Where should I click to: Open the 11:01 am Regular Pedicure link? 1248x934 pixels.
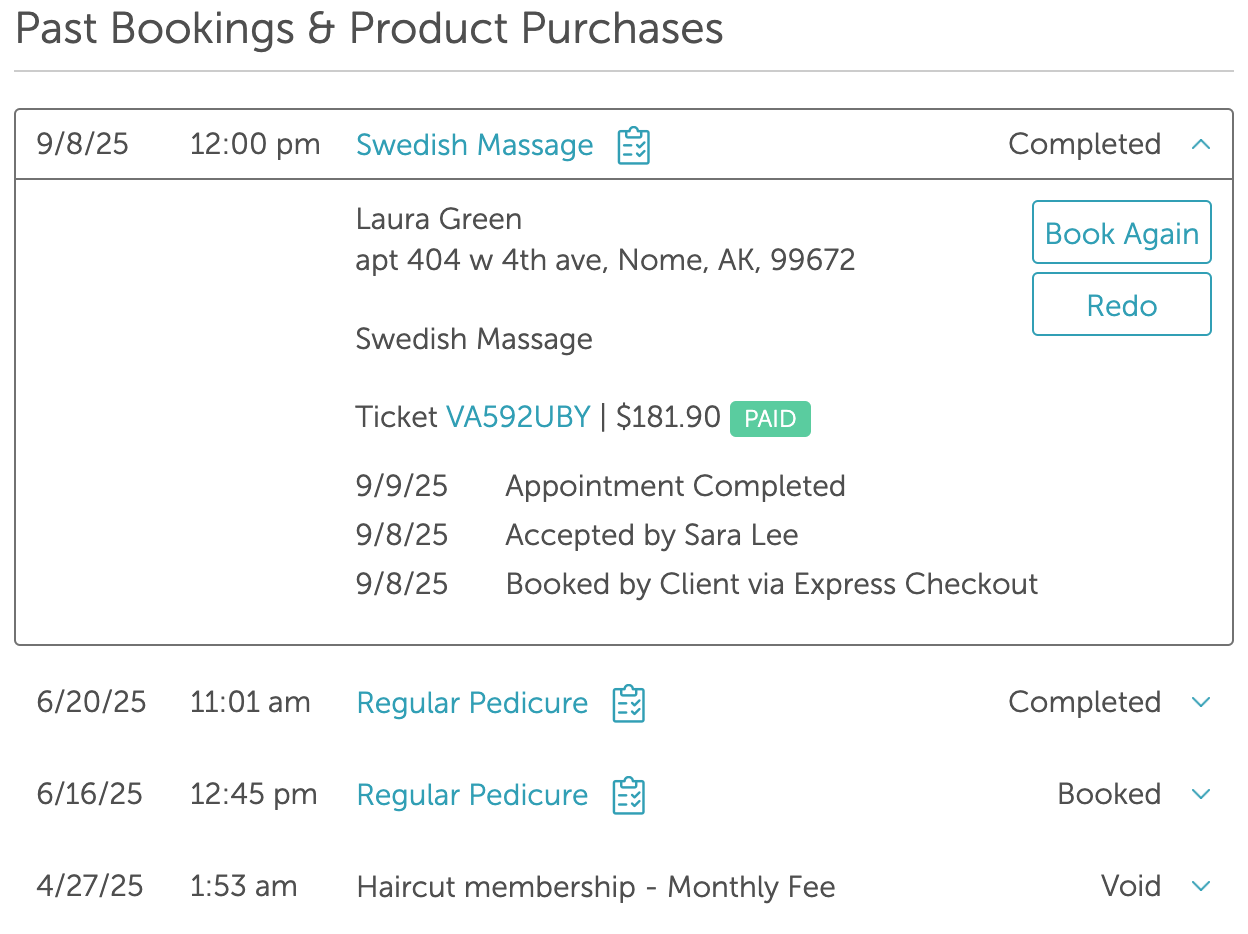click(472, 703)
